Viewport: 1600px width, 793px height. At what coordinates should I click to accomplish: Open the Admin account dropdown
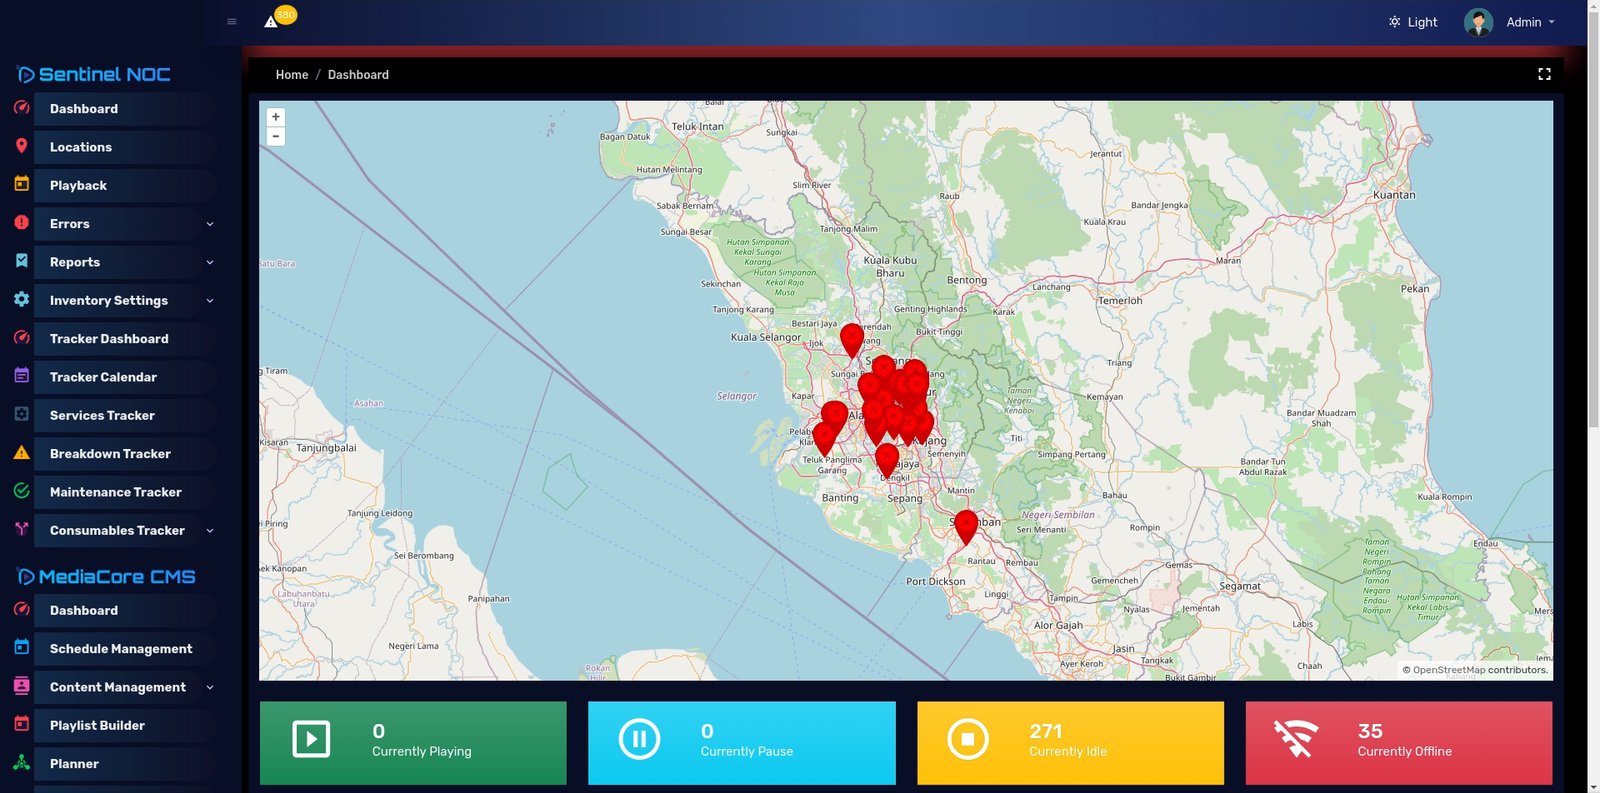[x=1530, y=22]
